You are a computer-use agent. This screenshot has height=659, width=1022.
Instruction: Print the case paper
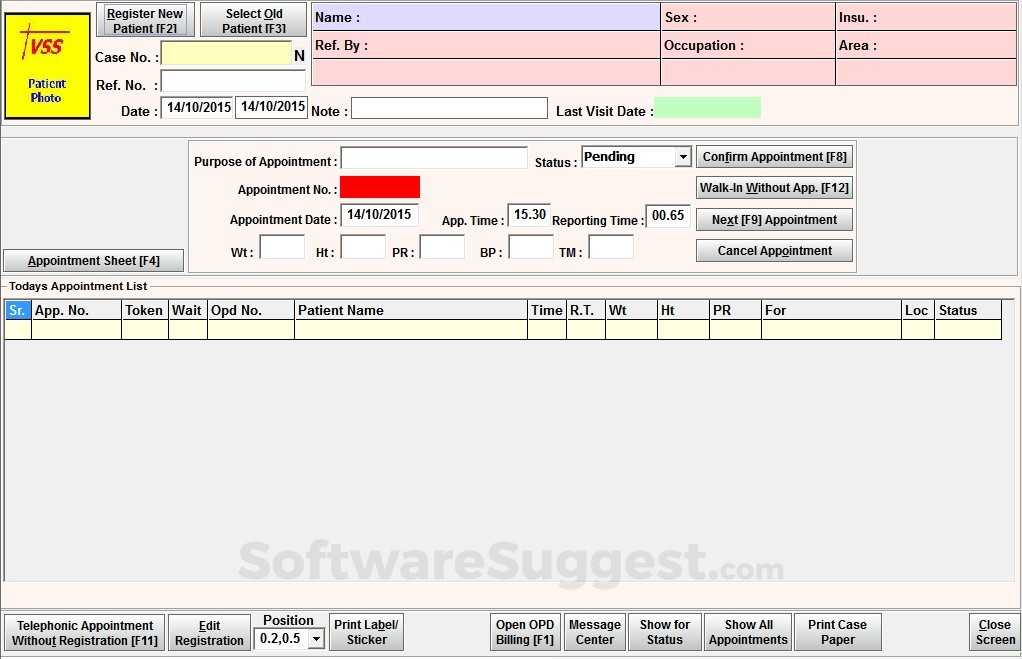[x=837, y=631]
